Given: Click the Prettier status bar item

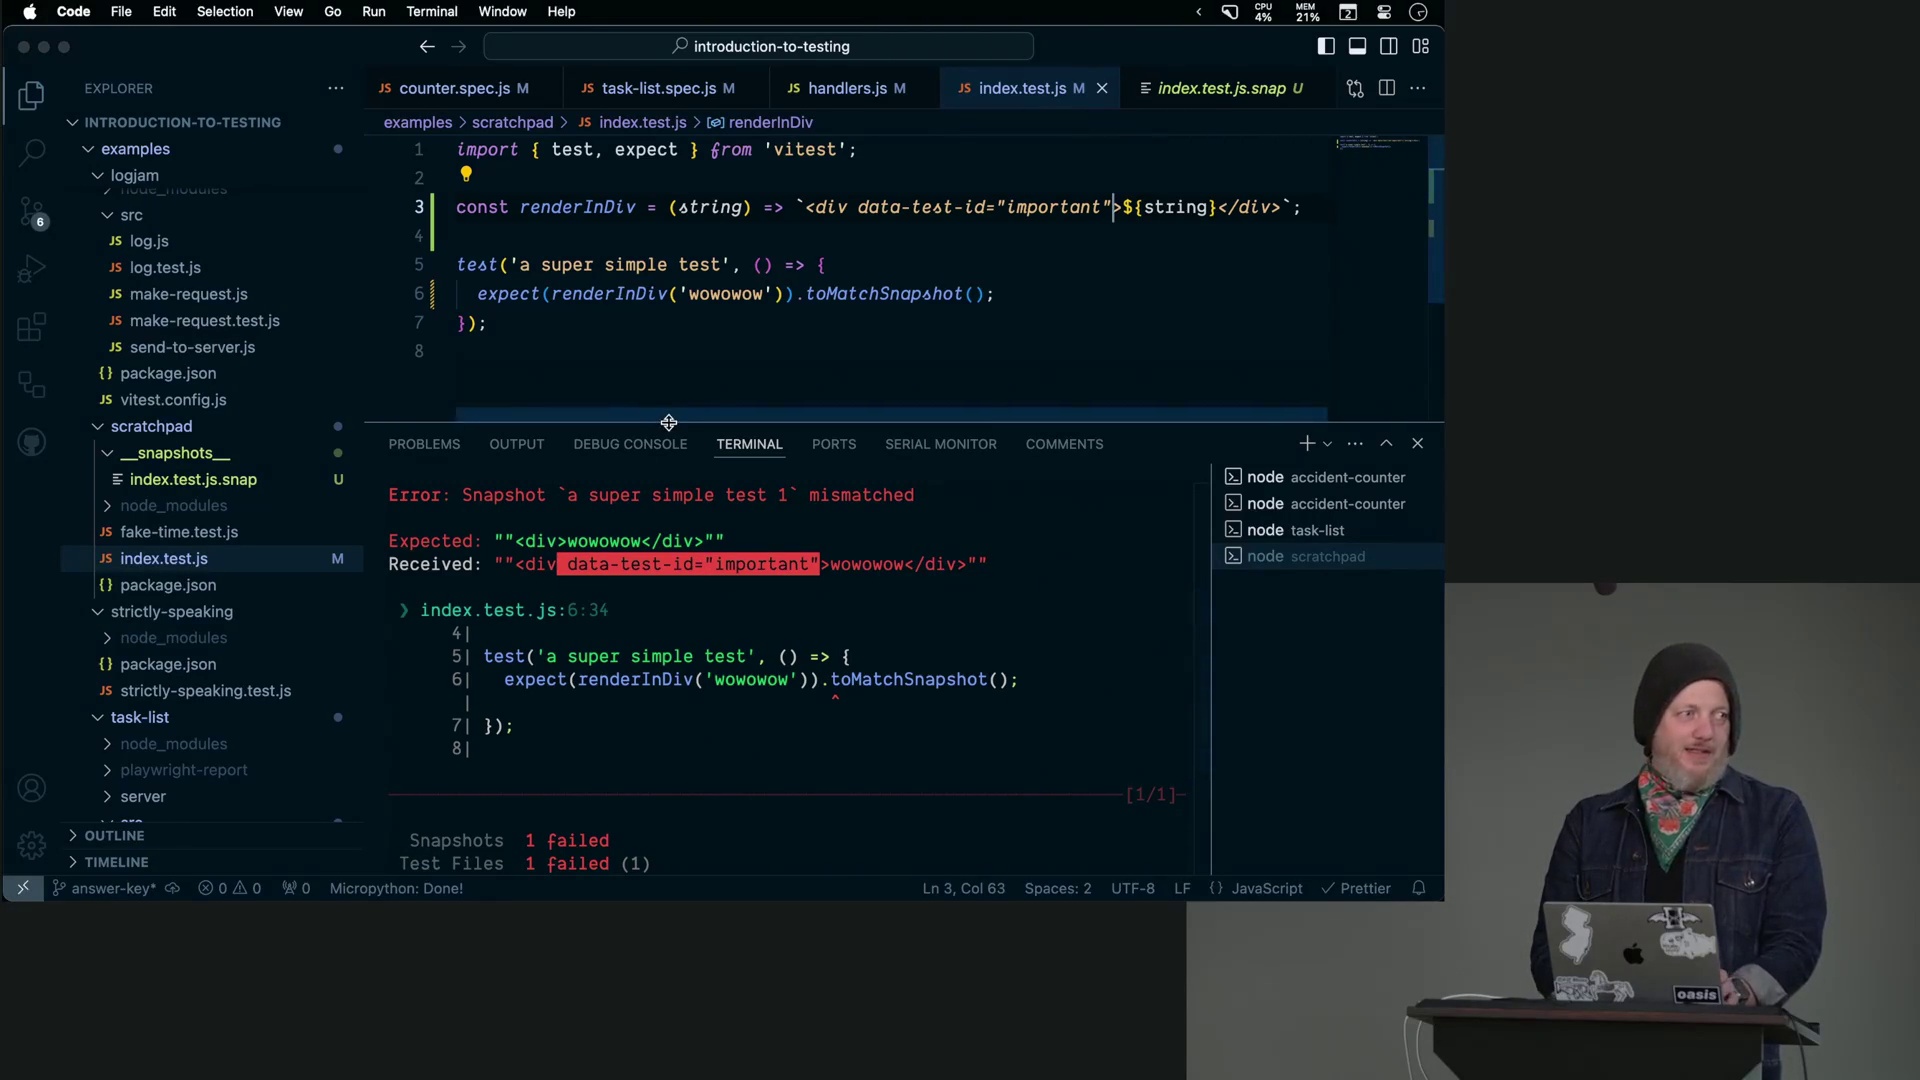Looking at the screenshot, I should coord(1356,888).
